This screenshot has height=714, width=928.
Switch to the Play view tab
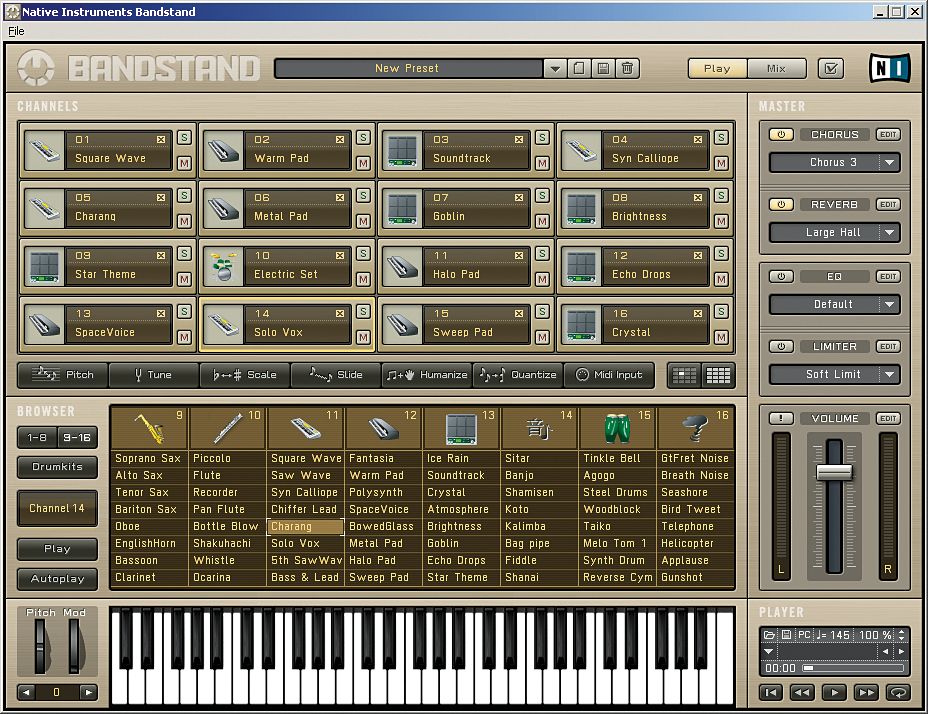(717, 69)
